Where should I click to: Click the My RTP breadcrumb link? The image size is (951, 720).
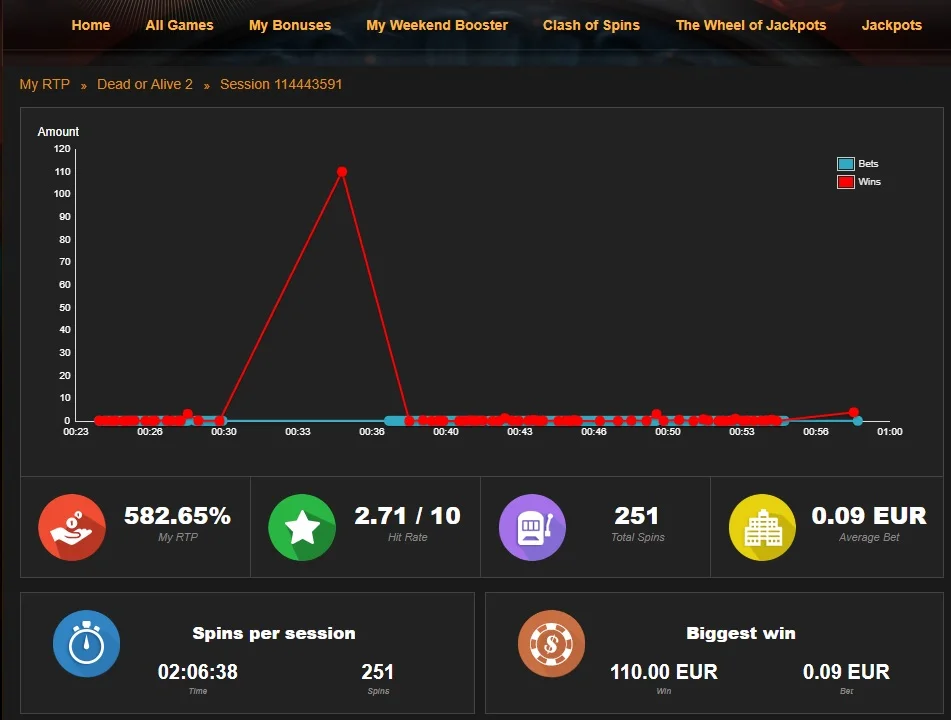click(x=45, y=84)
